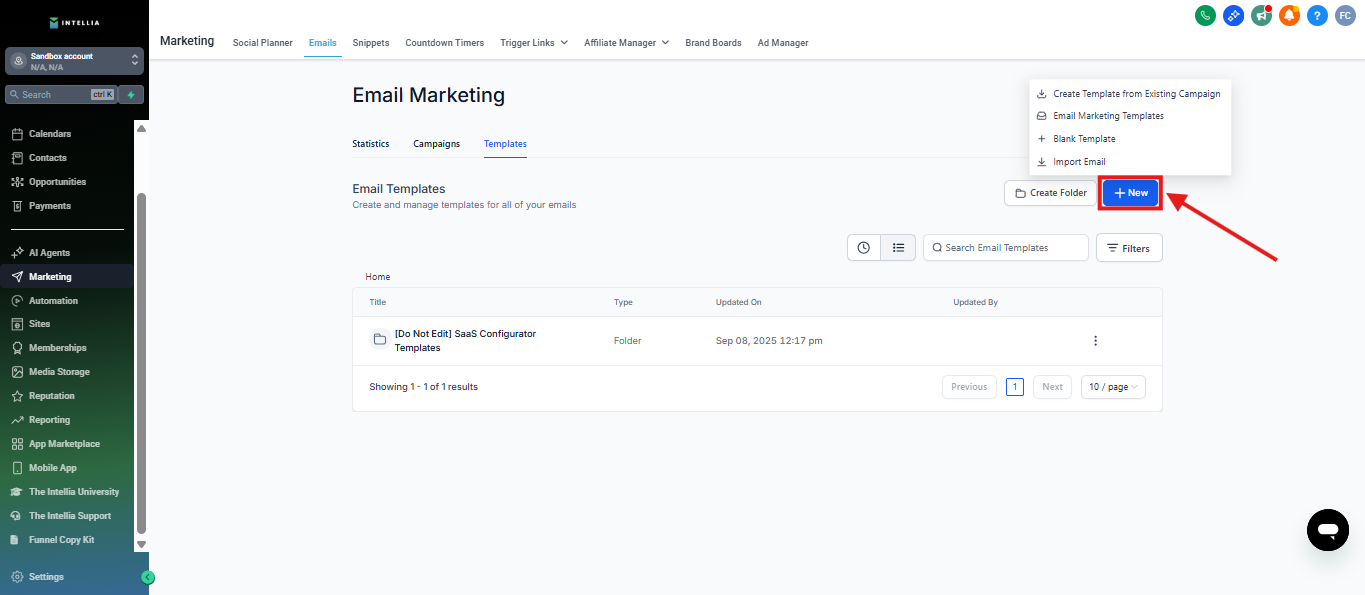This screenshot has height=595, width=1365.
Task: Open the three-dot row actions menu
Action: (1095, 341)
